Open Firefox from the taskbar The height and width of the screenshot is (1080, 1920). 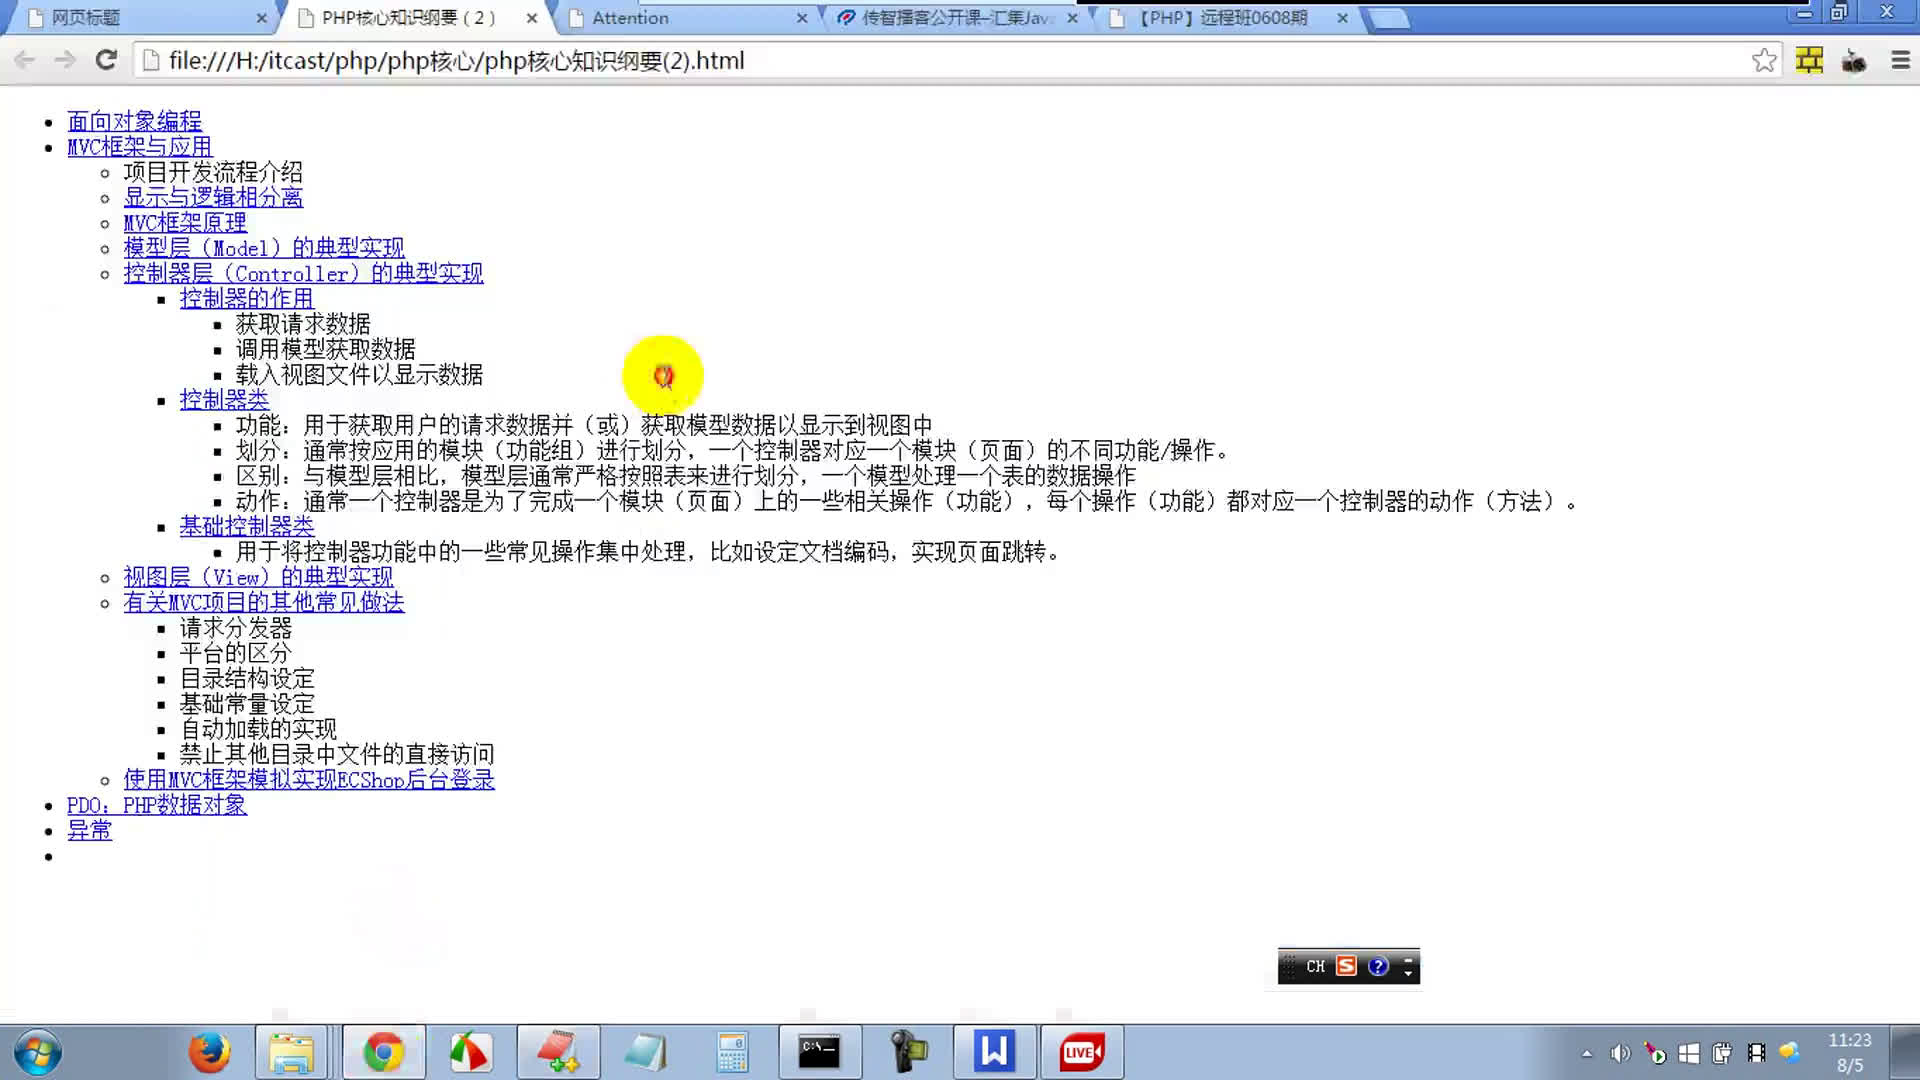(209, 1052)
